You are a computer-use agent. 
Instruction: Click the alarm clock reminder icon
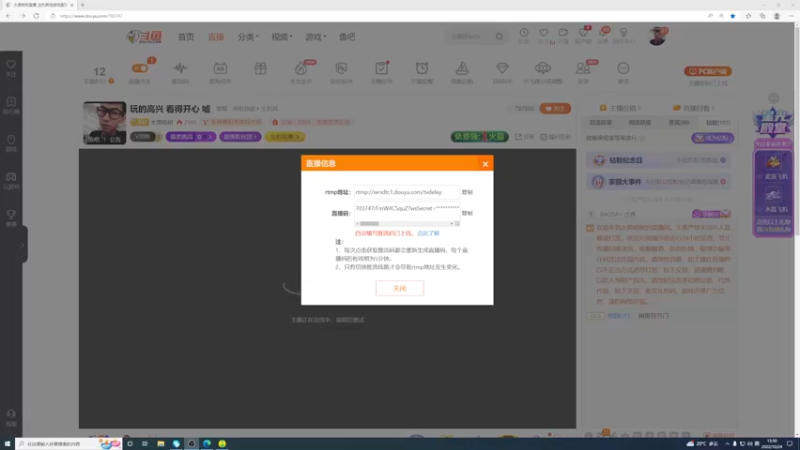click(422, 68)
